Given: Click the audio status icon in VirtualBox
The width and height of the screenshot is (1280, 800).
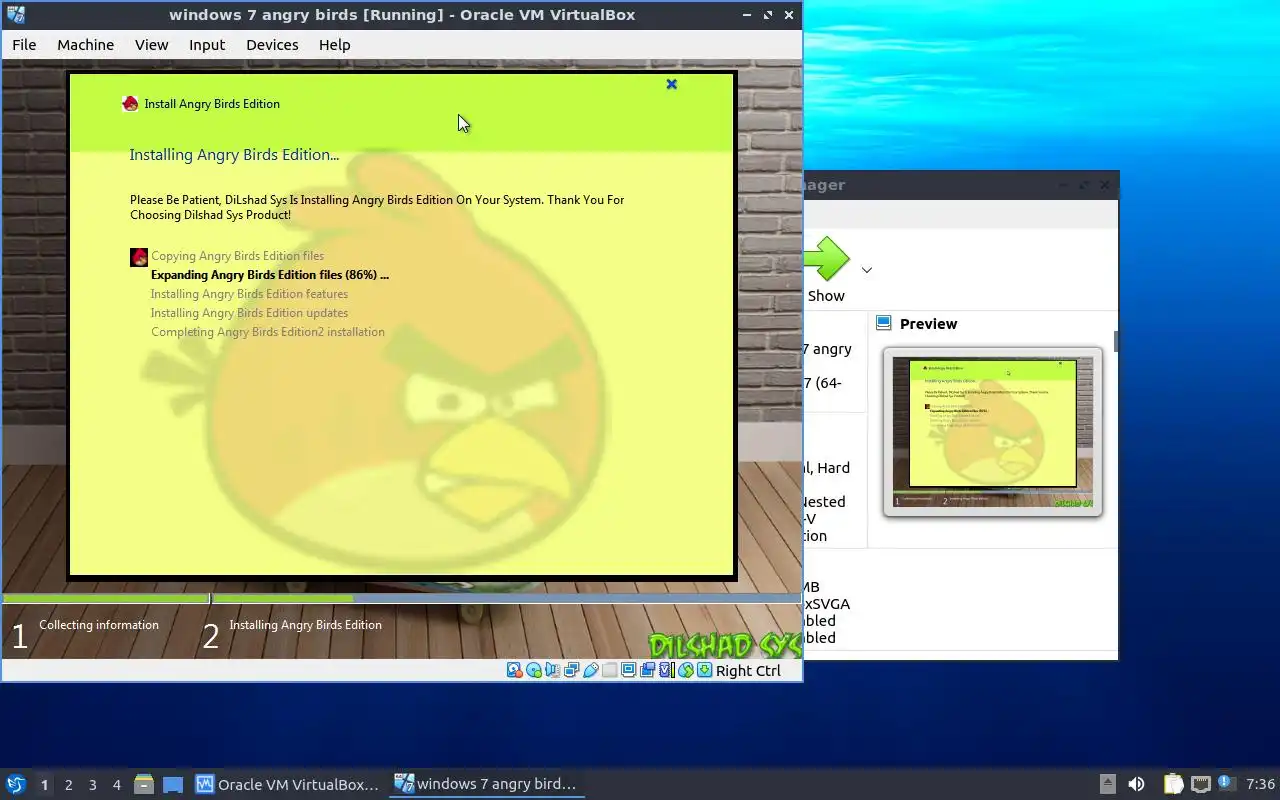Looking at the screenshot, I should (x=553, y=670).
